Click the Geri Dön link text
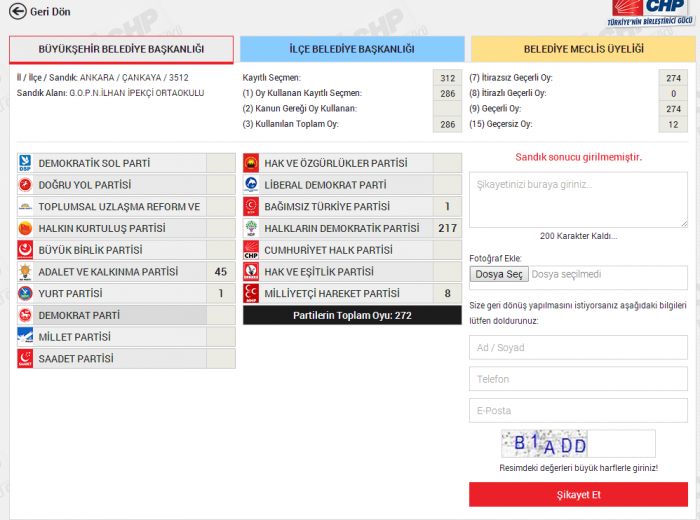 point(50,12)
